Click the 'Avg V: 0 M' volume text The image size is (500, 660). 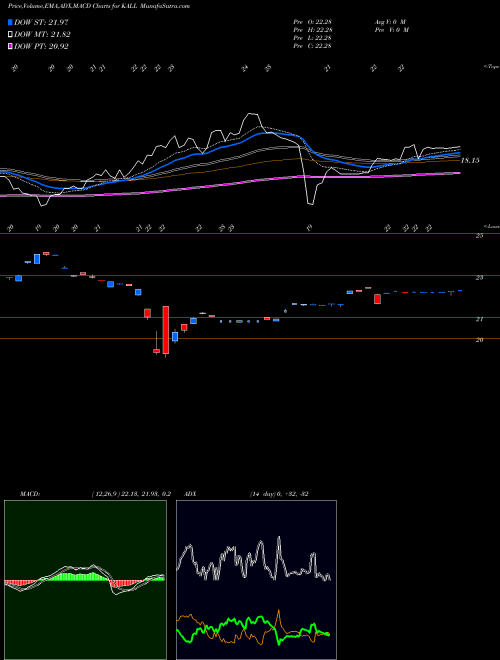click(x=390, y=22)
